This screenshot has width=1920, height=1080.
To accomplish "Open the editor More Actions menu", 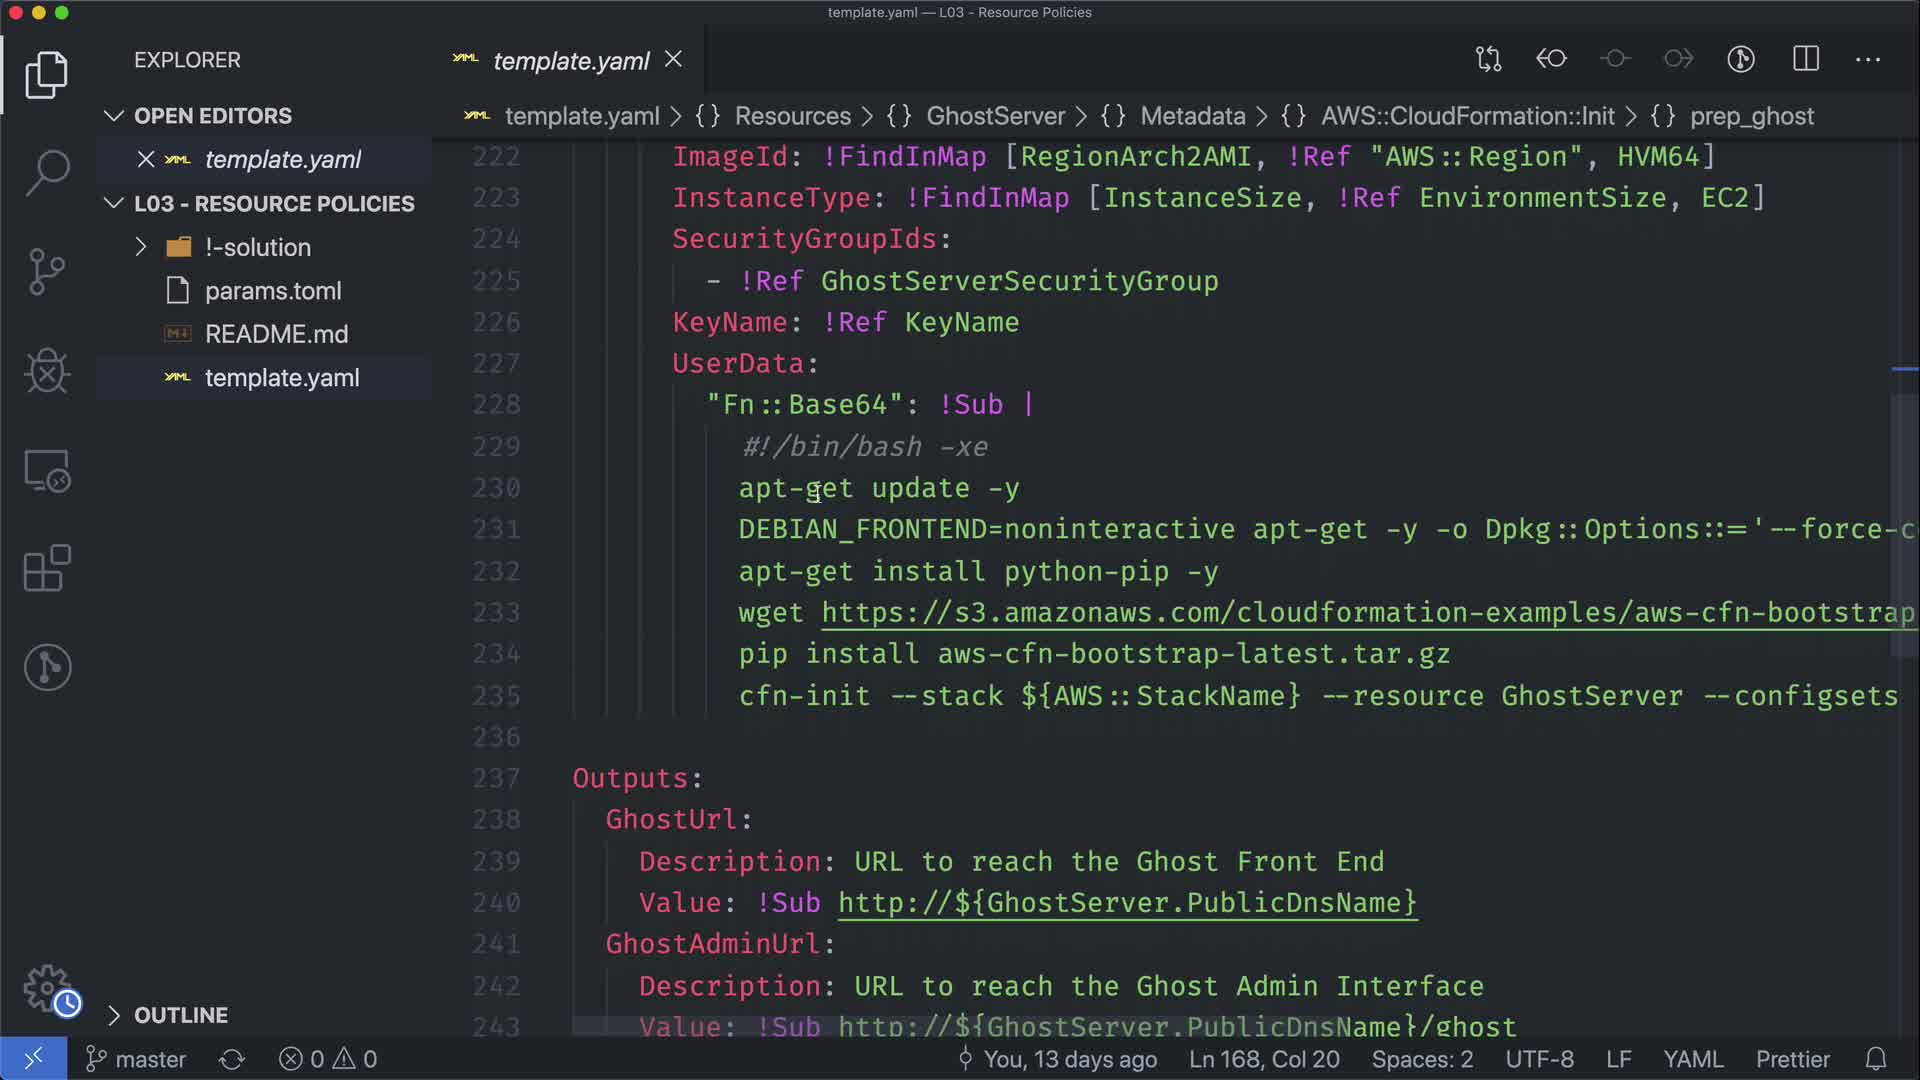I will (1867, 59).
